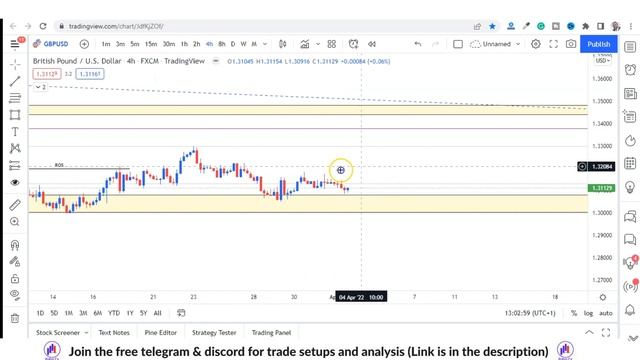Switch to the 1h timeframe
This screenshot has height=360, width=640.
point(184,44)
